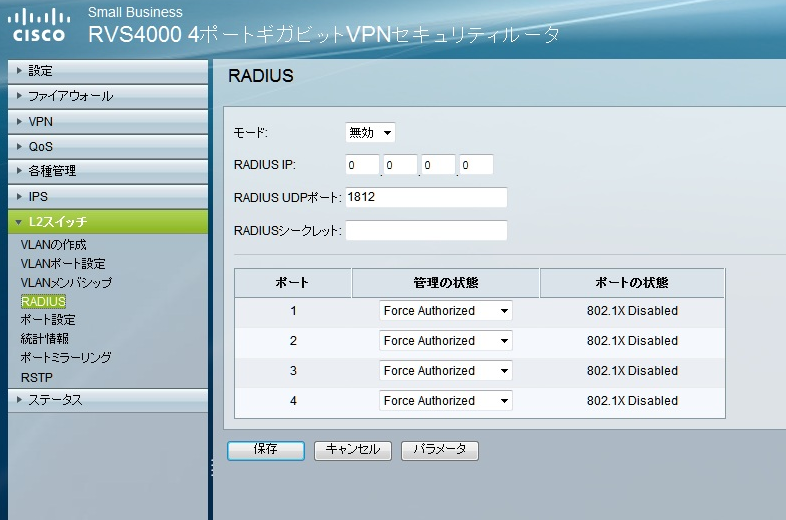This screenshot has width=786, height=520.
Task: Click the third RADIUS IP octet field
Action: coord(438,165)
